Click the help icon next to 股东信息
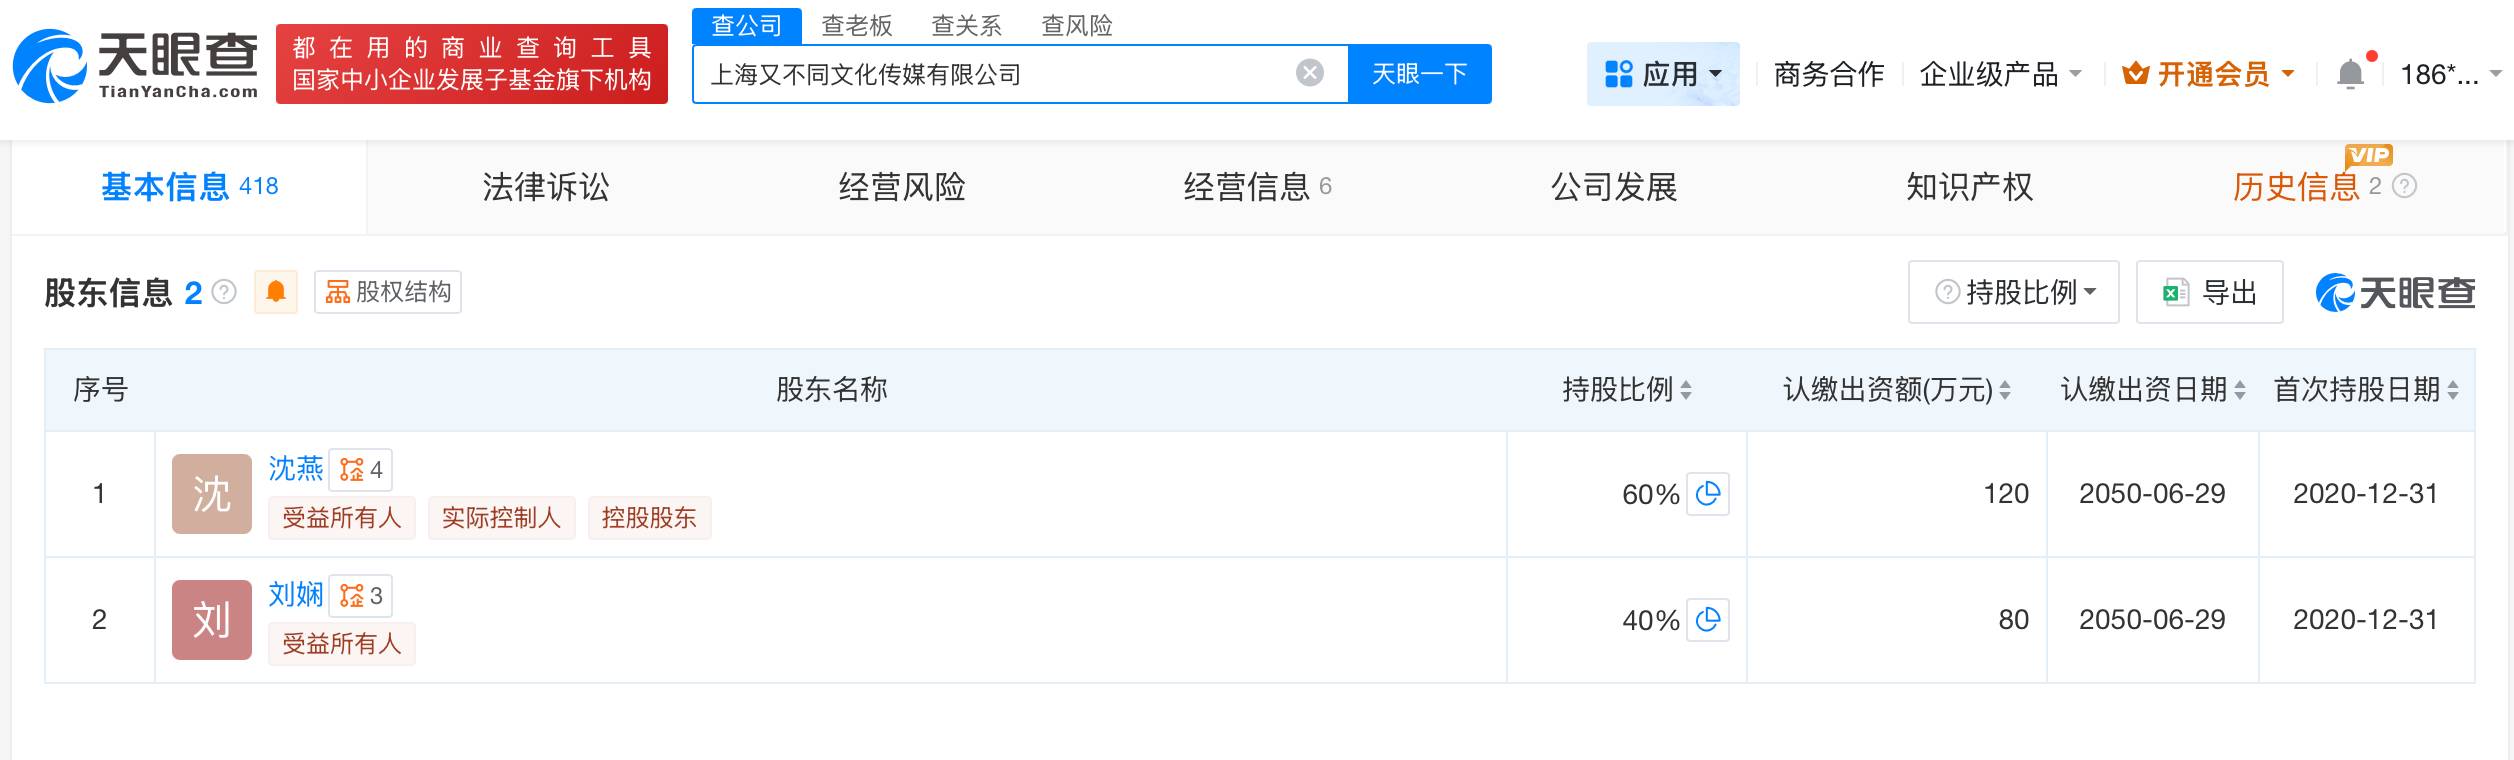Image resolution: width=2514 pixels, height=760 pixels. tap(225, 292)
